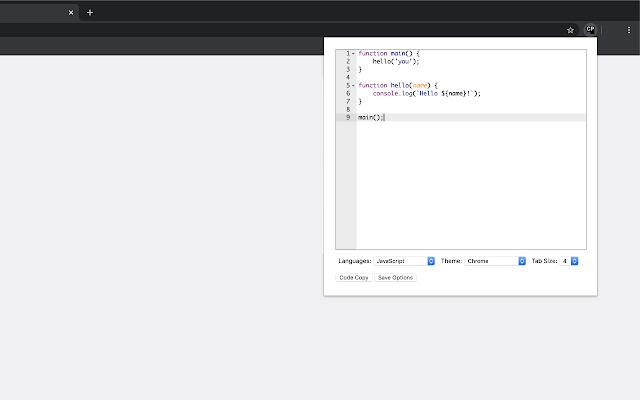Click the Theme: label
The height and width of the screenshot is (400, 640).
(x=451, y=261)
